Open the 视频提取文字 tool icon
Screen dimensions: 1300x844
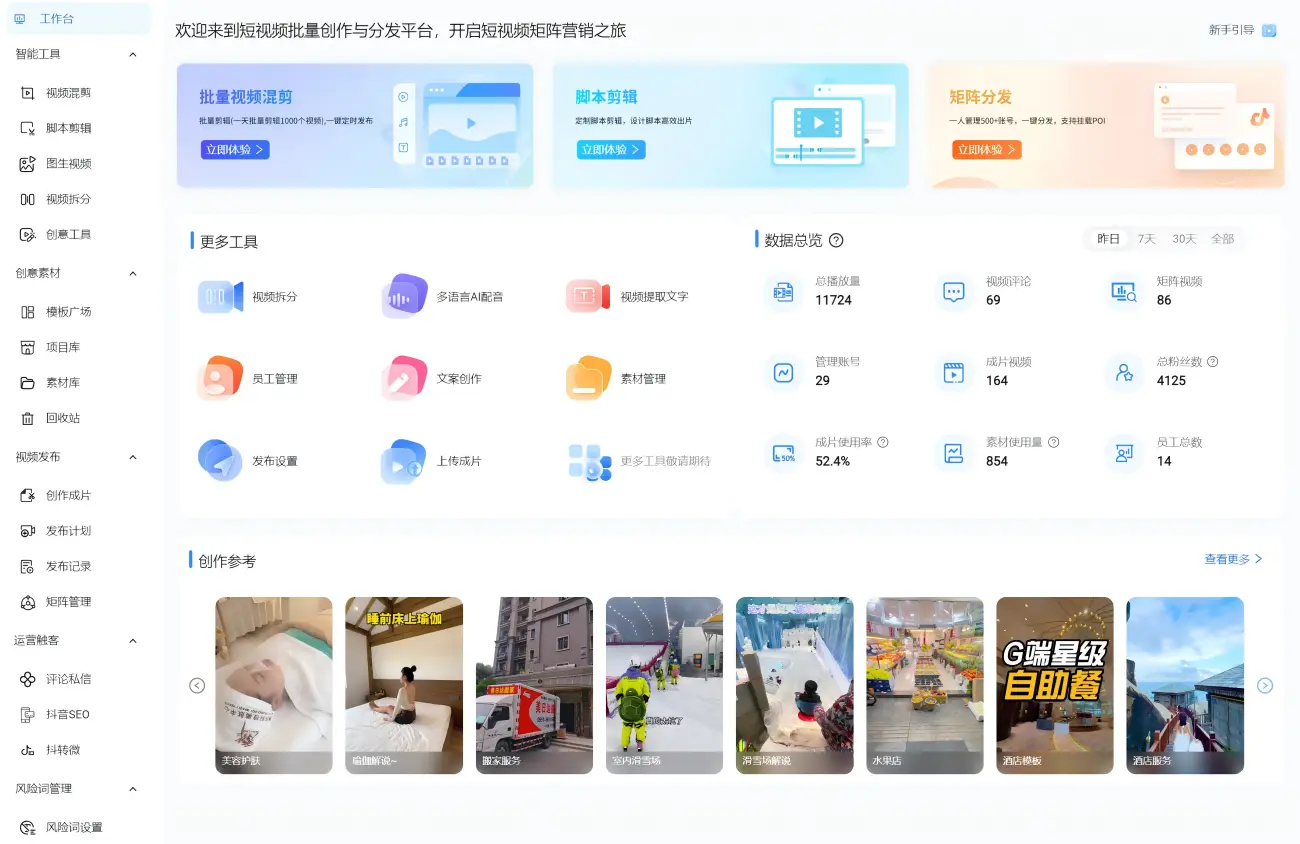588,297
